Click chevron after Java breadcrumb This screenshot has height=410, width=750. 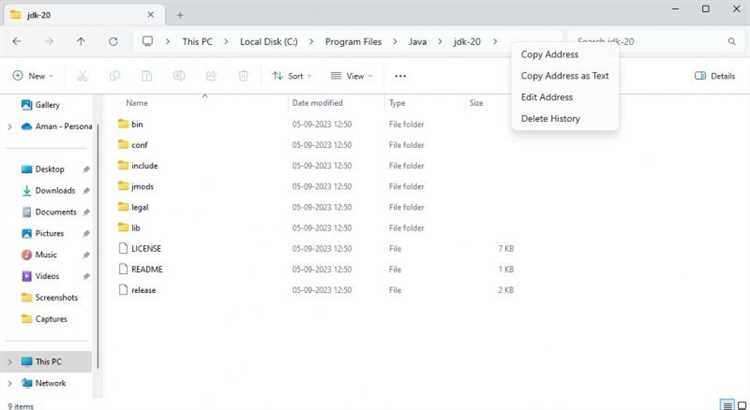point(440,42)
